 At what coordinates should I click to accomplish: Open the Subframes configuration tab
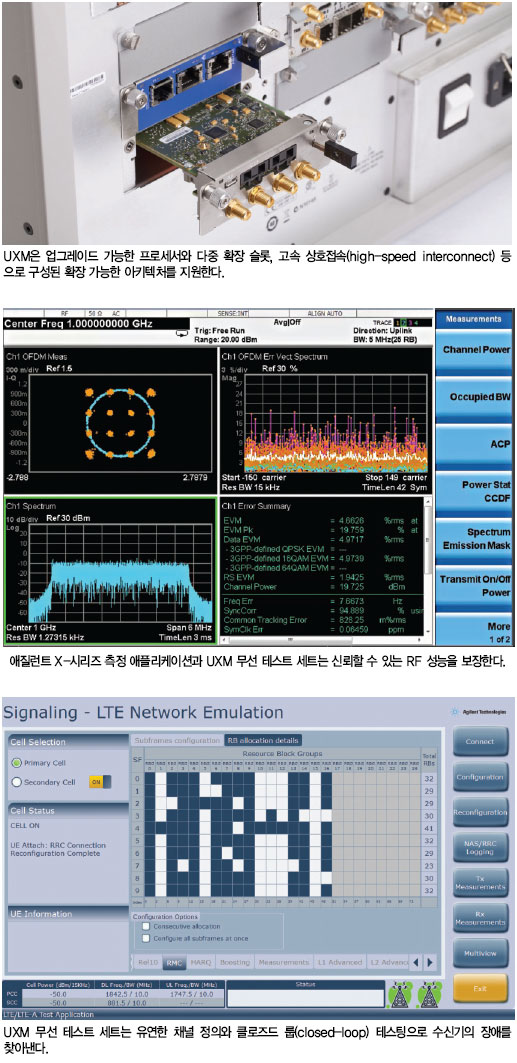[x=176, y=740]
